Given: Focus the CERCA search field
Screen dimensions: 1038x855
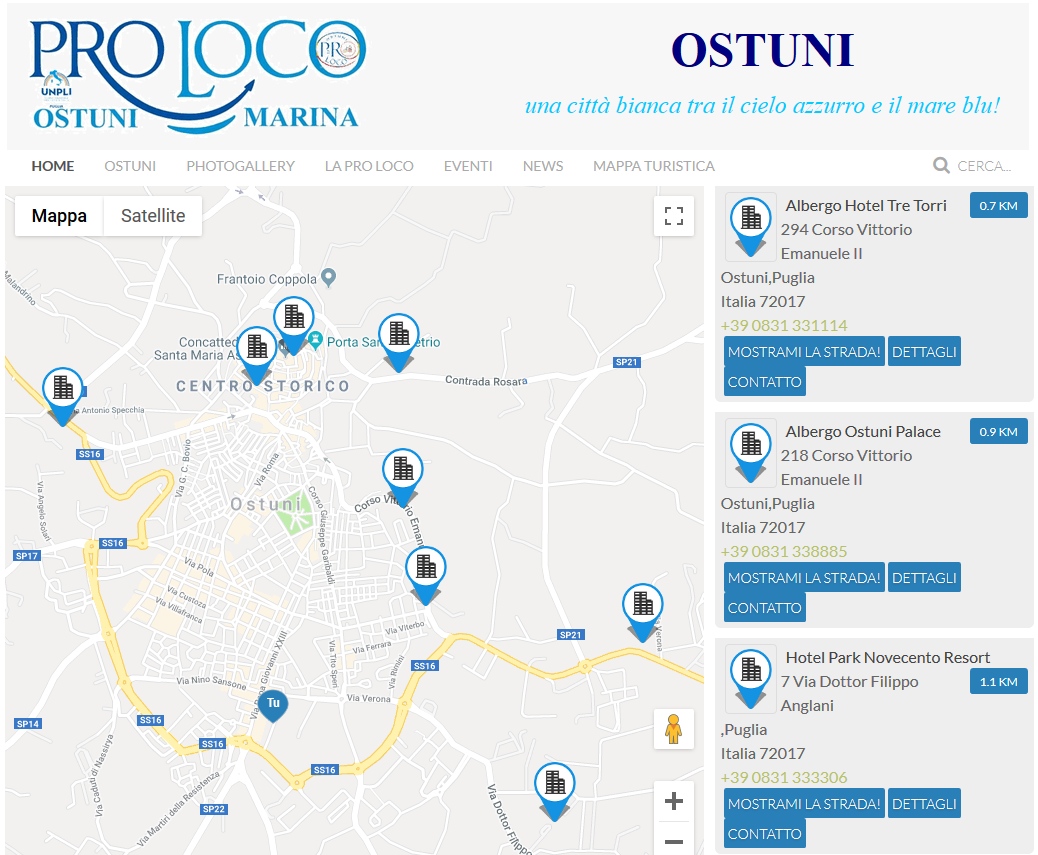Looking at the screenshot, I should 984,166.
